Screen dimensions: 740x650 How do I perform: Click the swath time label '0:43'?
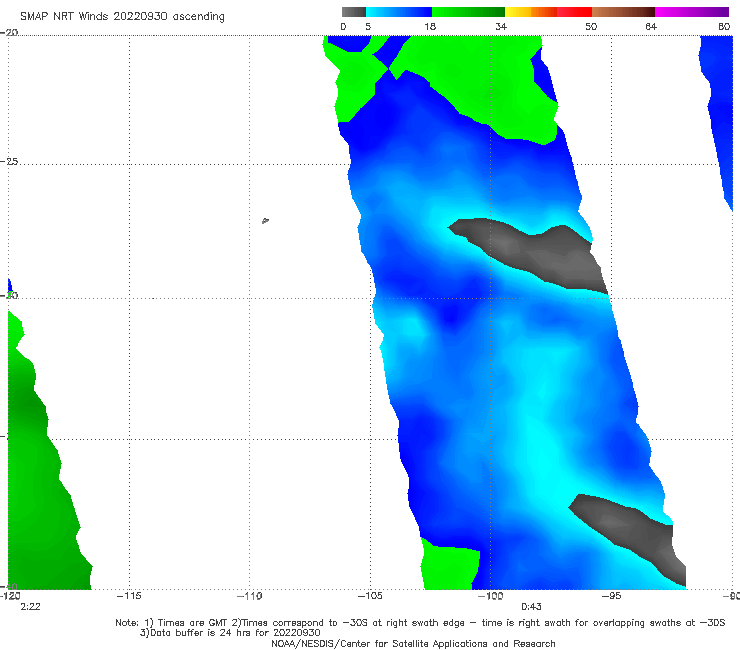[531, 607]
